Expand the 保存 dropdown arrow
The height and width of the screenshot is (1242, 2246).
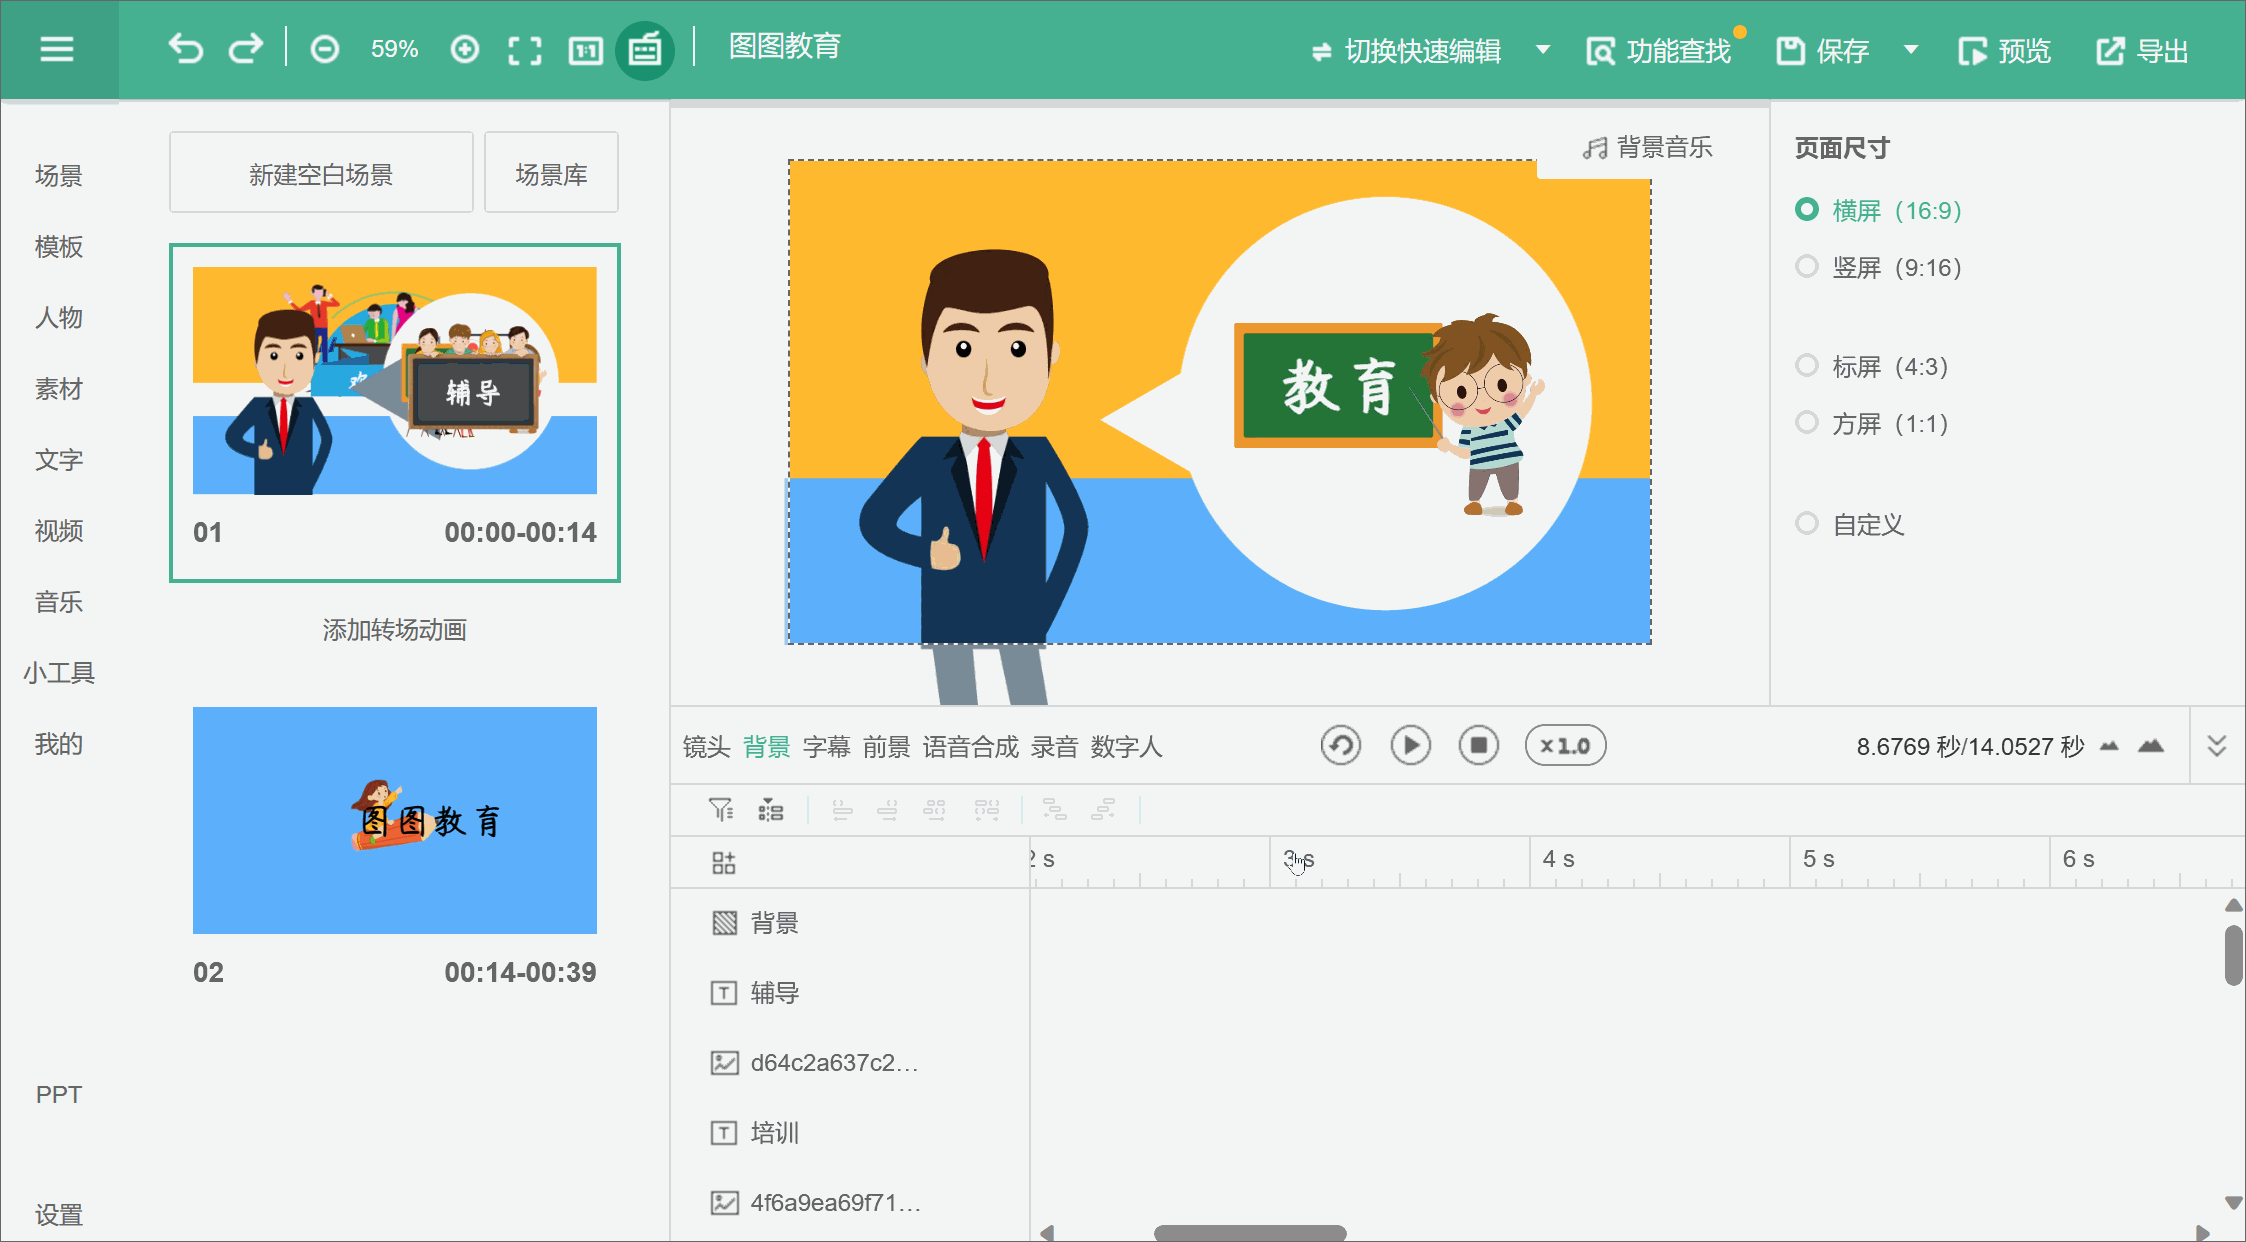point(1910,49)
